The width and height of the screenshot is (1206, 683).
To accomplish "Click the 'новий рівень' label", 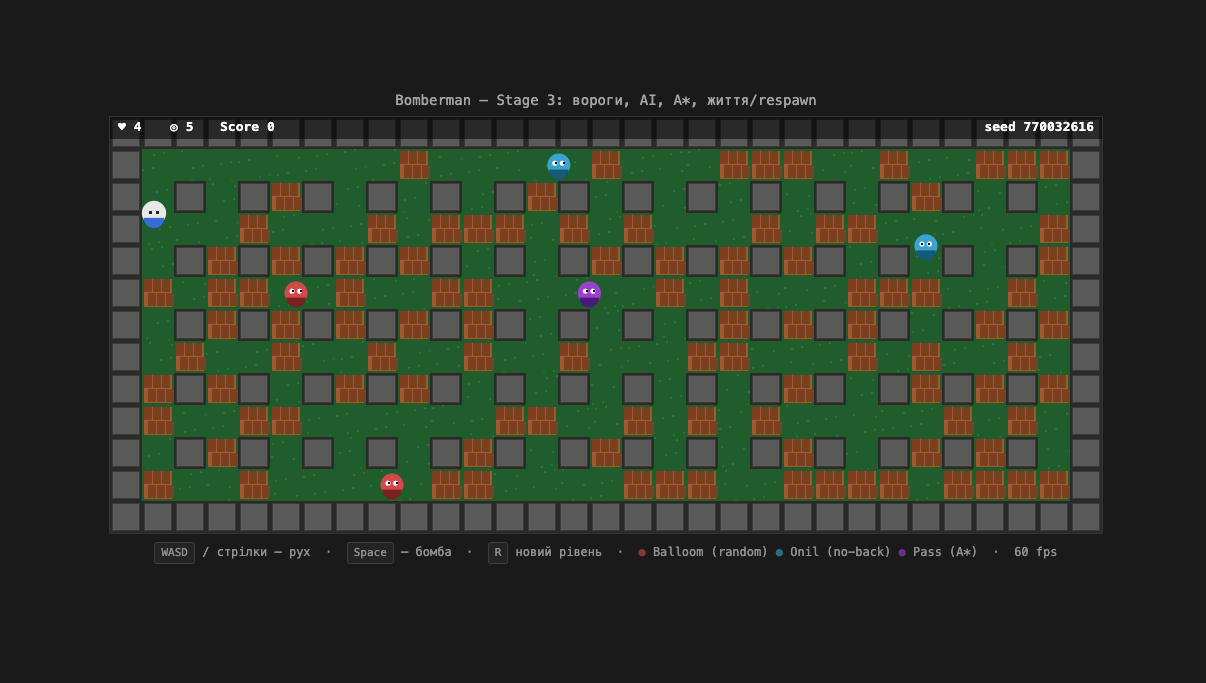I will [x=559, y=552].
